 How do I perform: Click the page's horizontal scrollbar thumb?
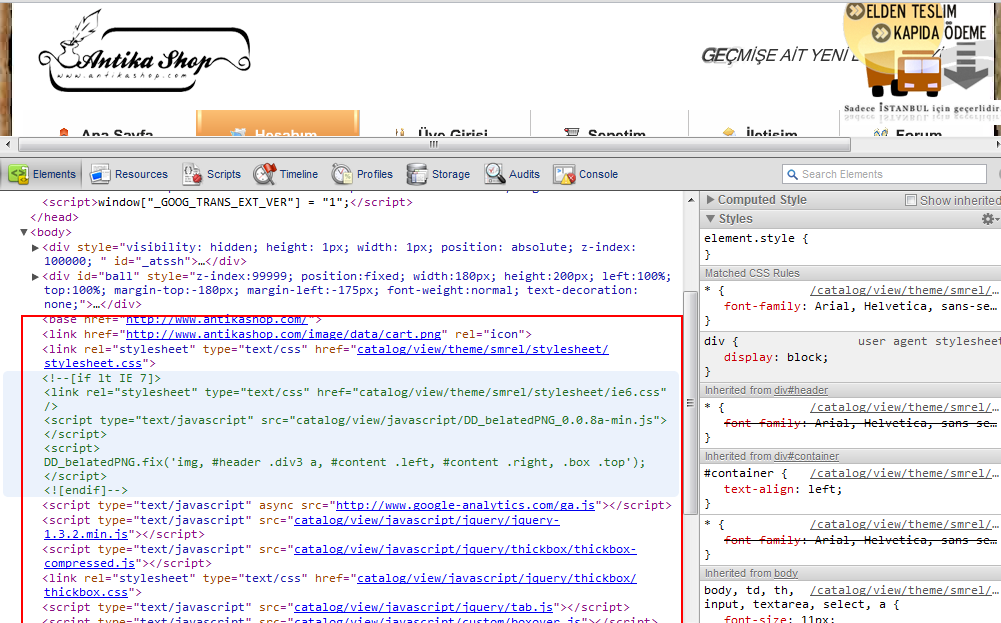[x=434, y=145]
